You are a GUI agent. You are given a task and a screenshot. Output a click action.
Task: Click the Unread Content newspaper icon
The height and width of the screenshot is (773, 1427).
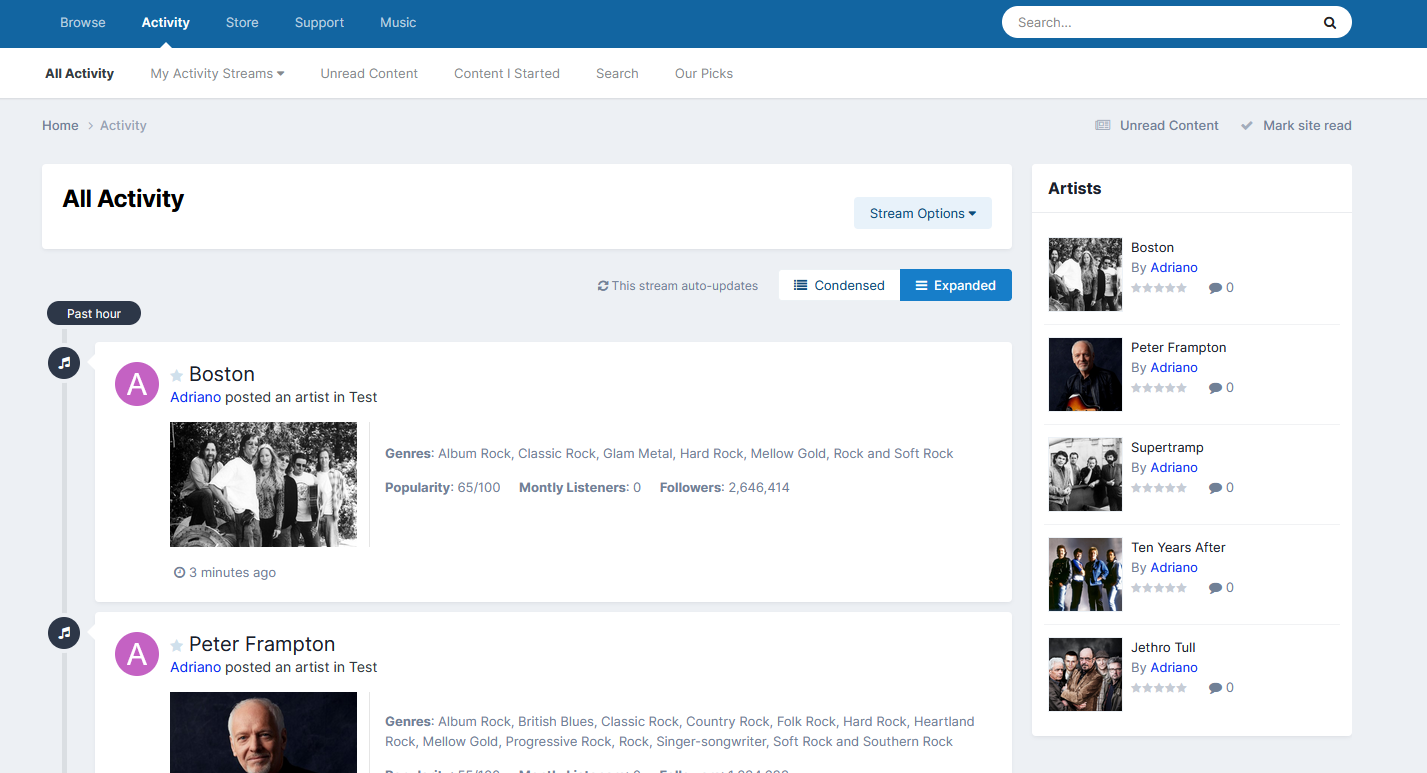(x=1103, y=126)
